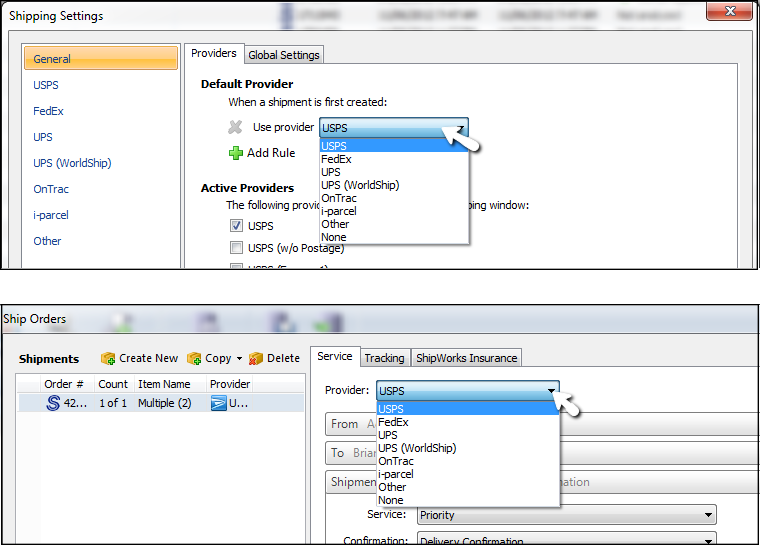Image resolution: width=760 pixels, height=546 pixels.
Task: Select UPS (WorldShip) in settings sidebar
Action: pos(72,163)
